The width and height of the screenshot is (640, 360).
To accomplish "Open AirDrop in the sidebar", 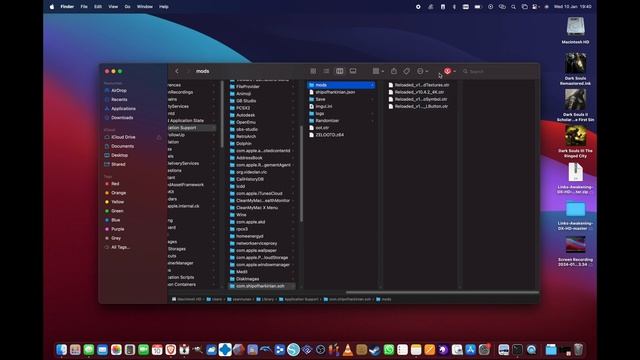I will pos(119,90).
